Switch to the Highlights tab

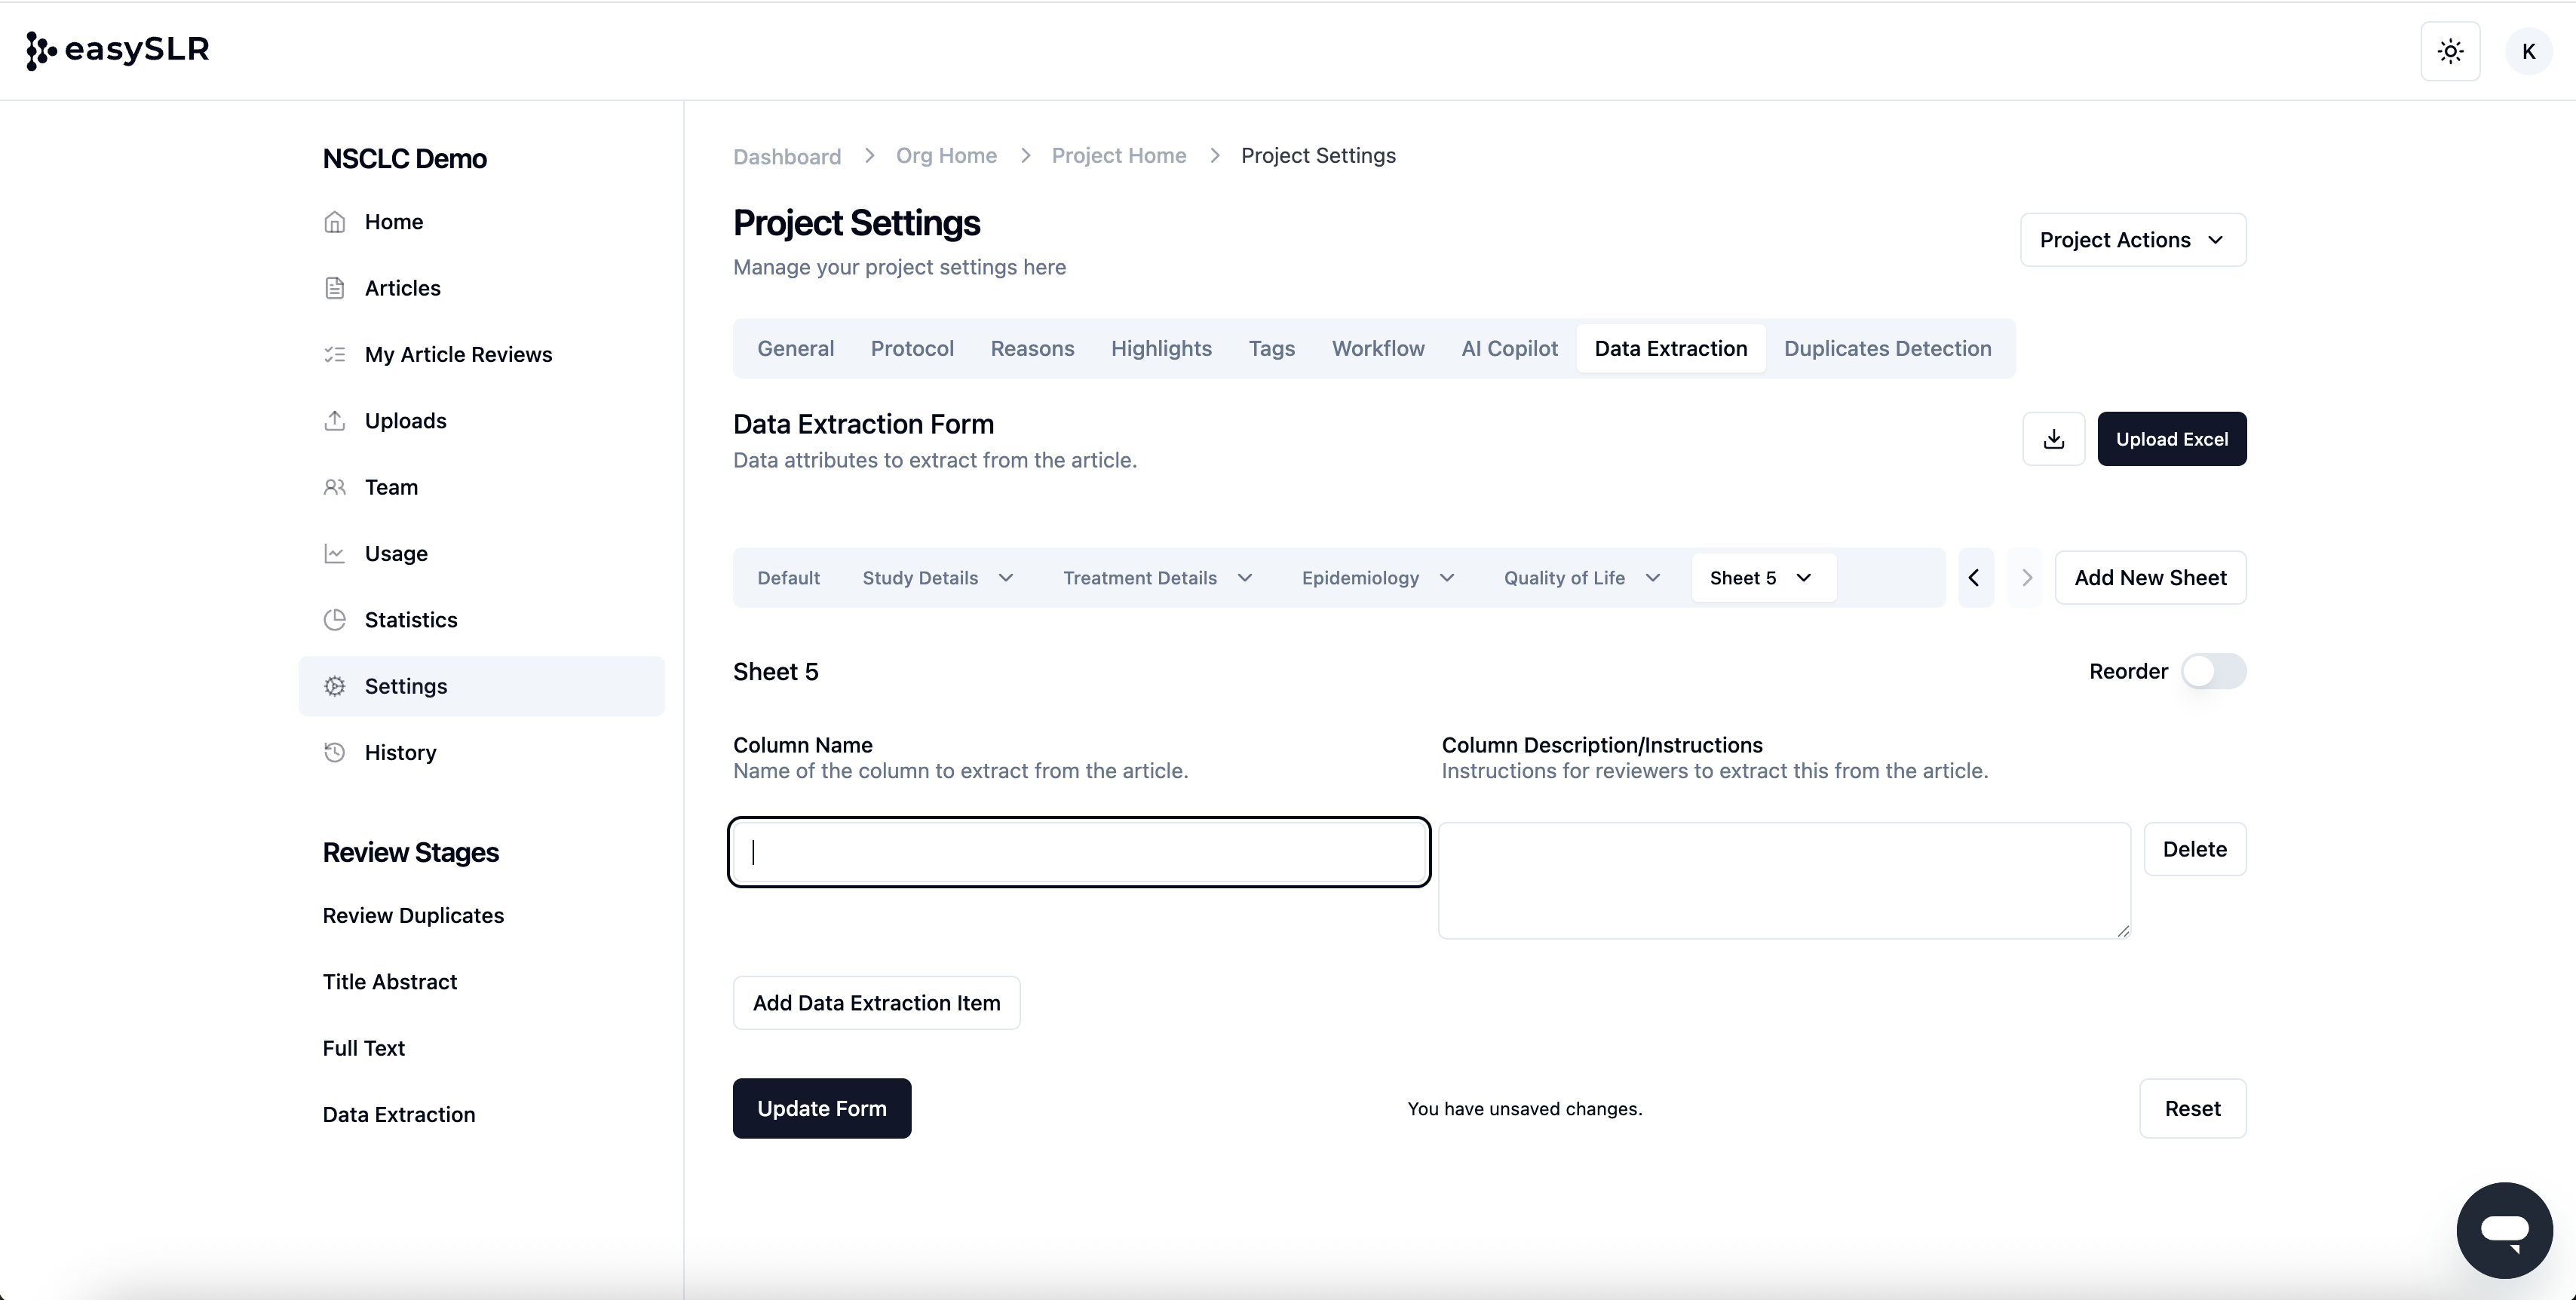click(x=1161, y=348)
